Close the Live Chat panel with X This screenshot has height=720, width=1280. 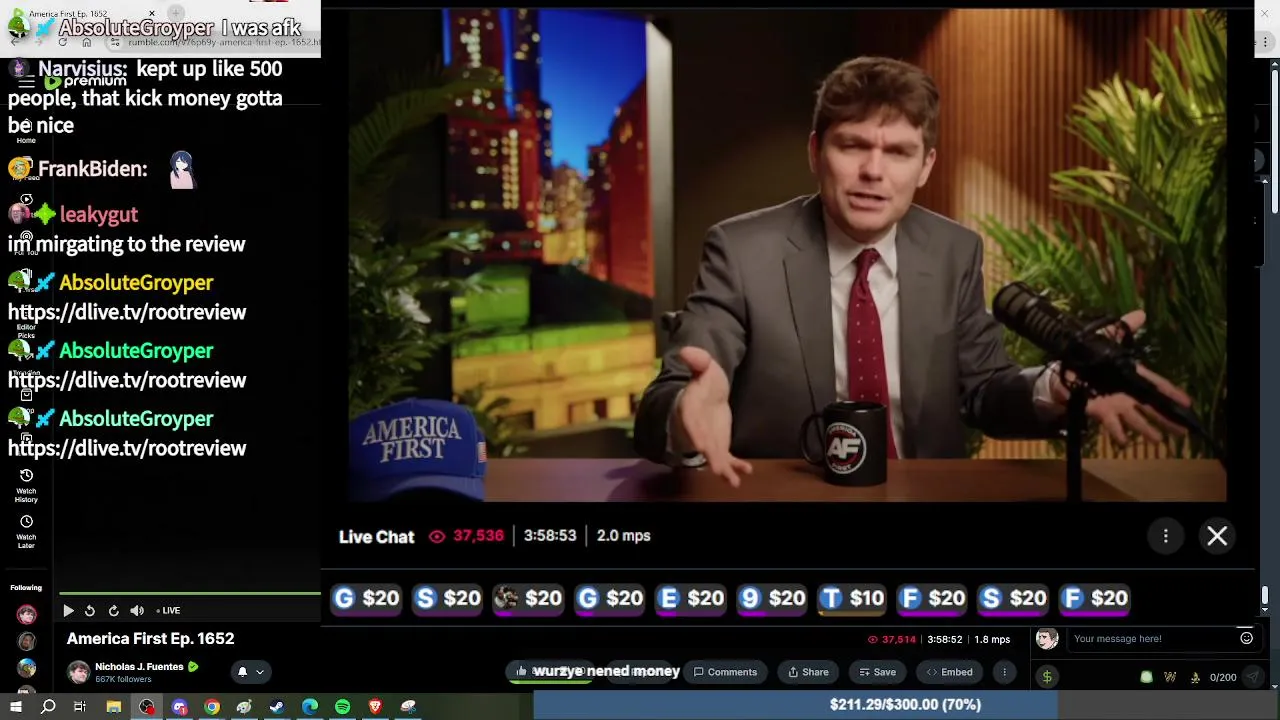1217,536
